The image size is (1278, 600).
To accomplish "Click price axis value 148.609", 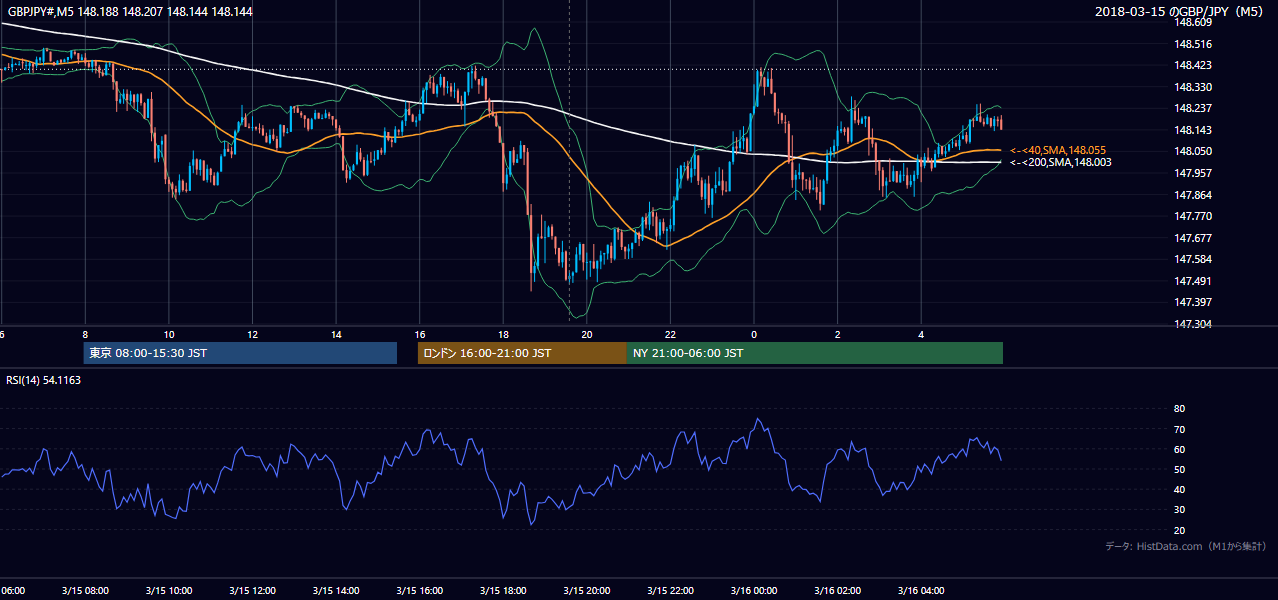I will coord(1192,22).
